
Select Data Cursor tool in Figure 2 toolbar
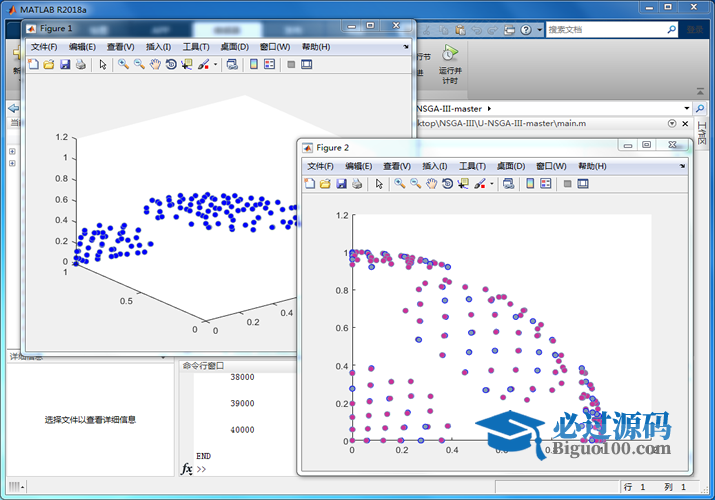tap(463, 184)
